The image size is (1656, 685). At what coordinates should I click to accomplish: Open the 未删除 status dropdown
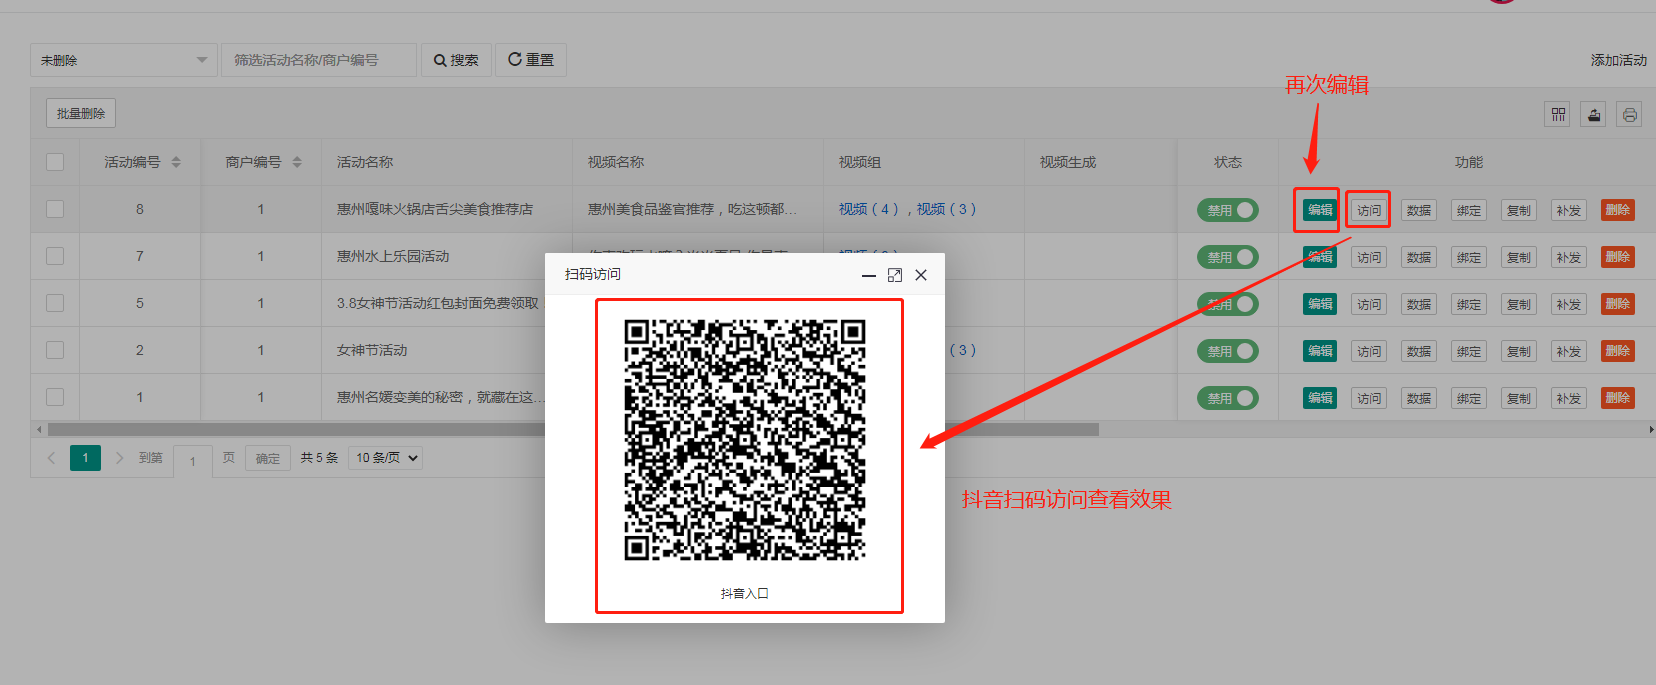(124, 60)
